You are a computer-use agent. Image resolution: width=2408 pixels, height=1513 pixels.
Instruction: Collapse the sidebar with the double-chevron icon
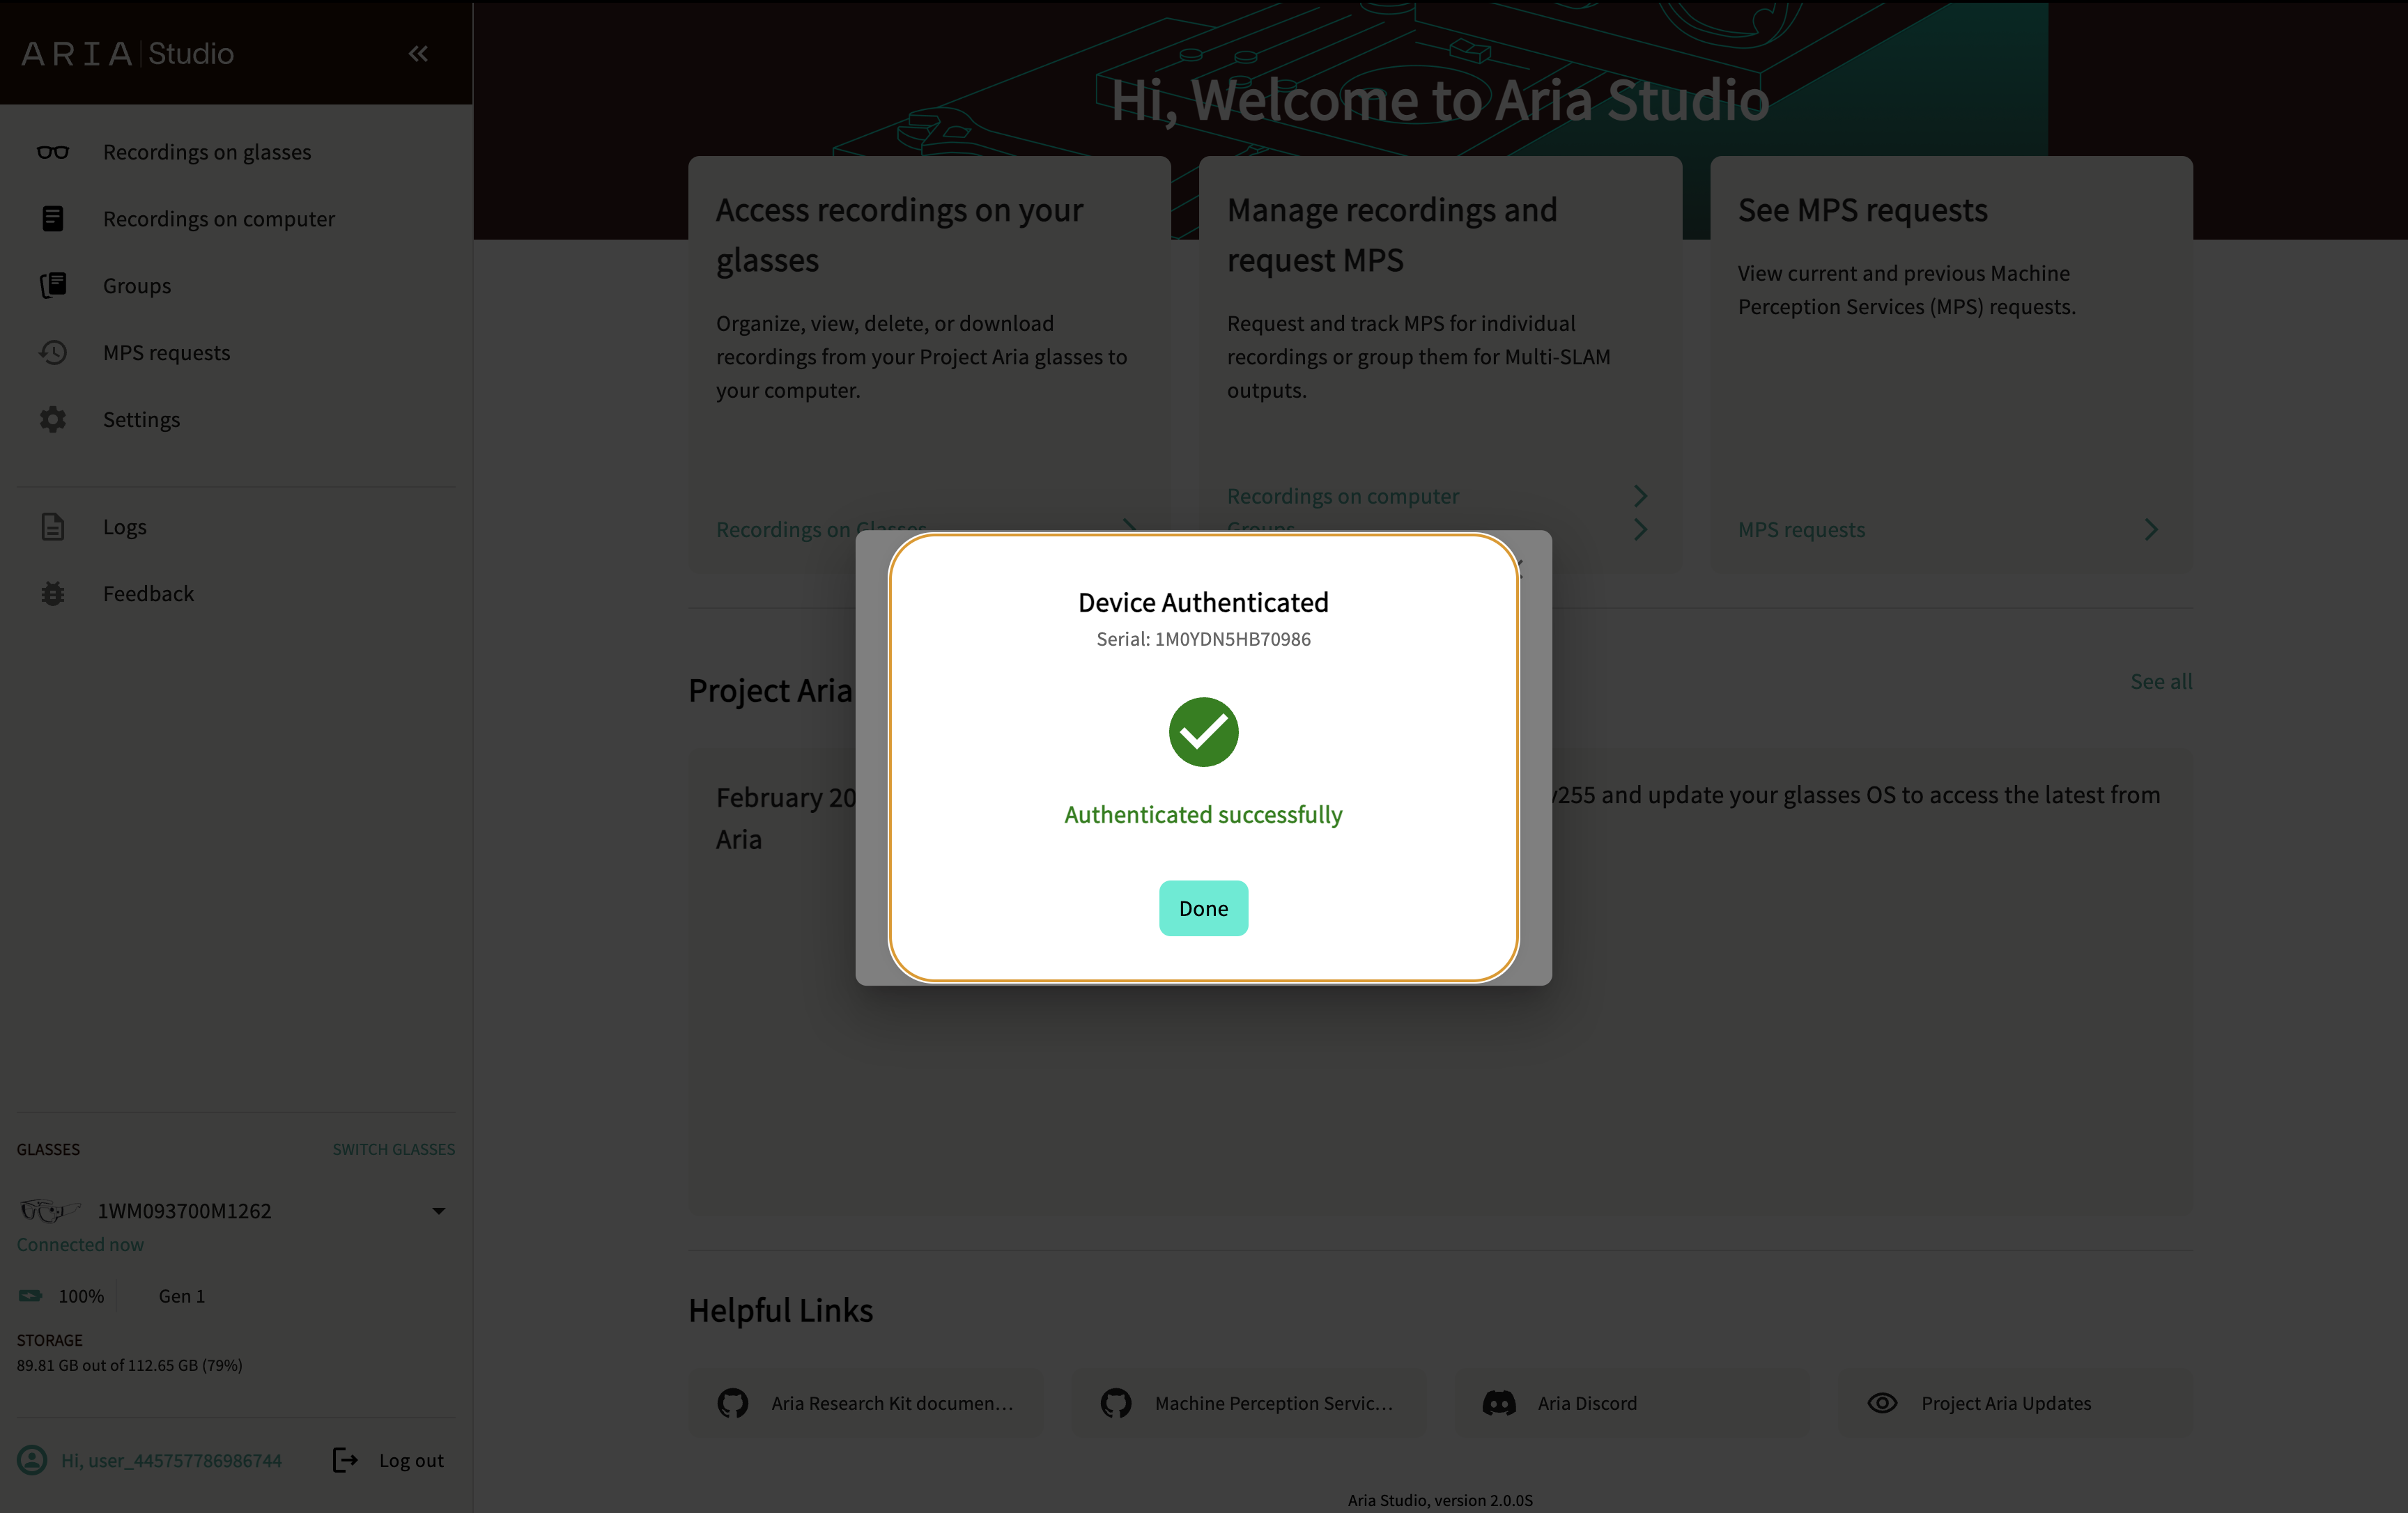click(x=418, y=54)
